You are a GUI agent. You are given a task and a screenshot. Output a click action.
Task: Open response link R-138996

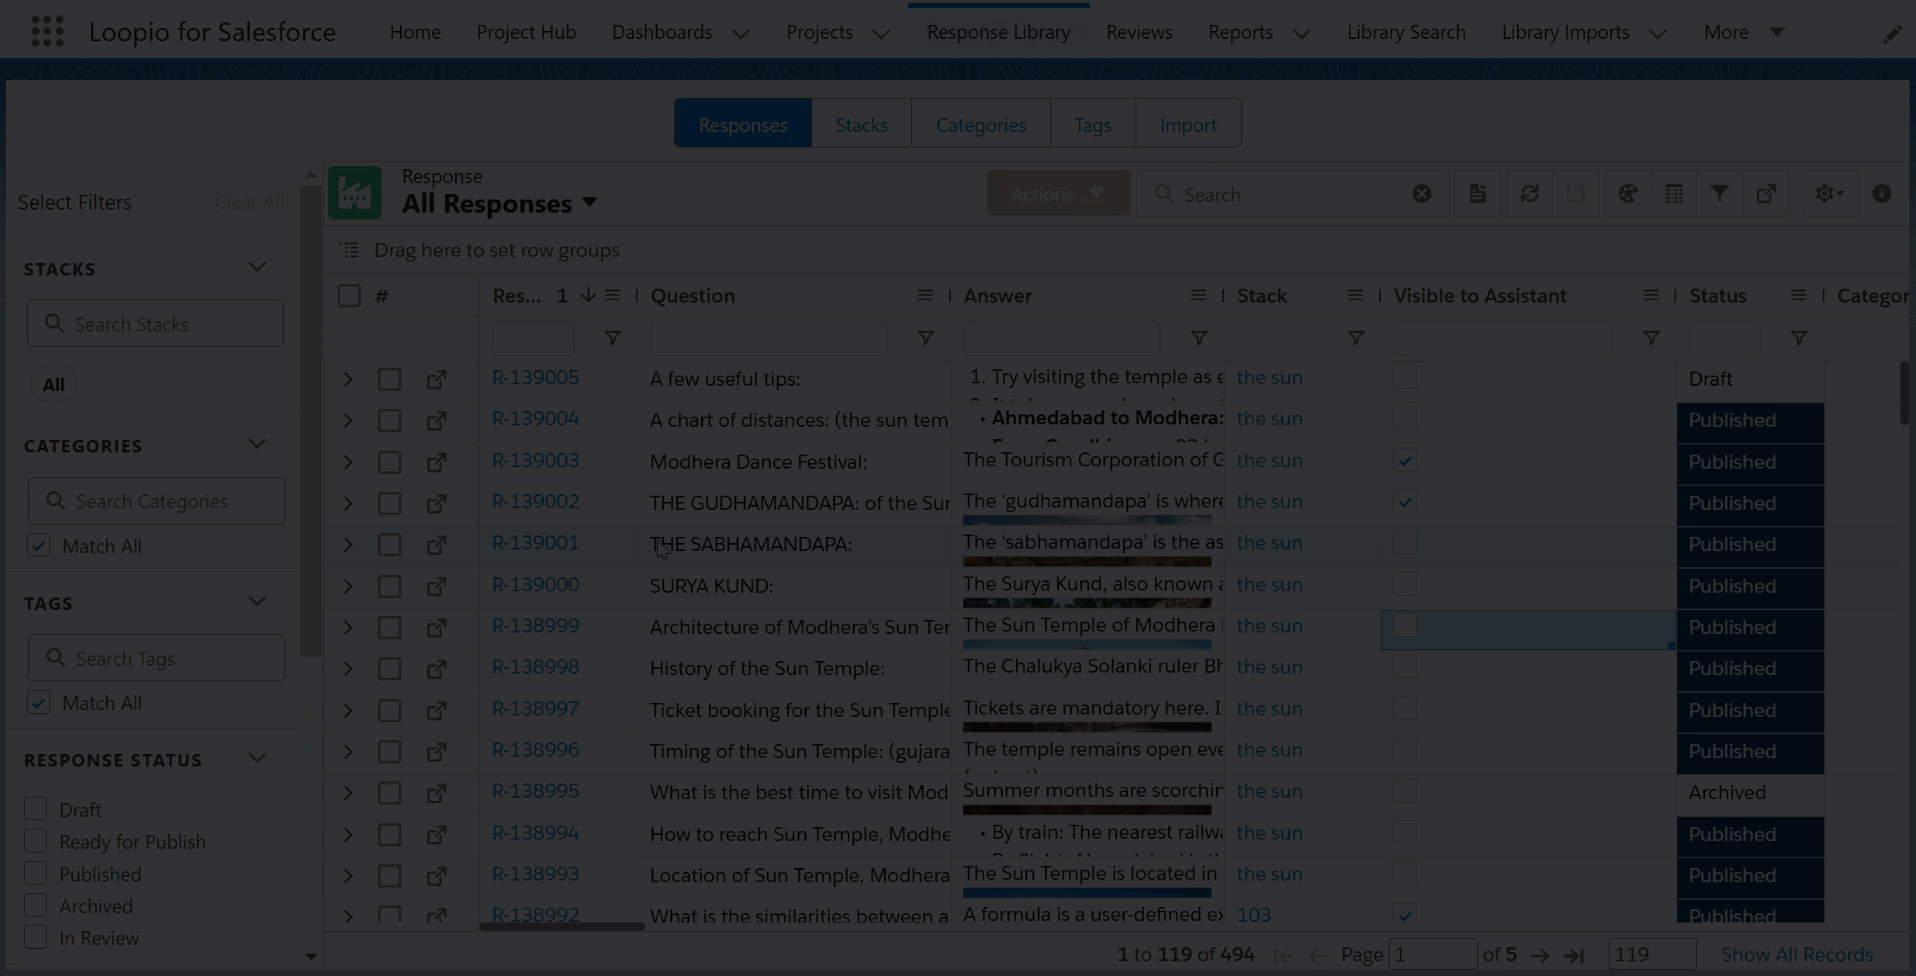pos(535,750)
